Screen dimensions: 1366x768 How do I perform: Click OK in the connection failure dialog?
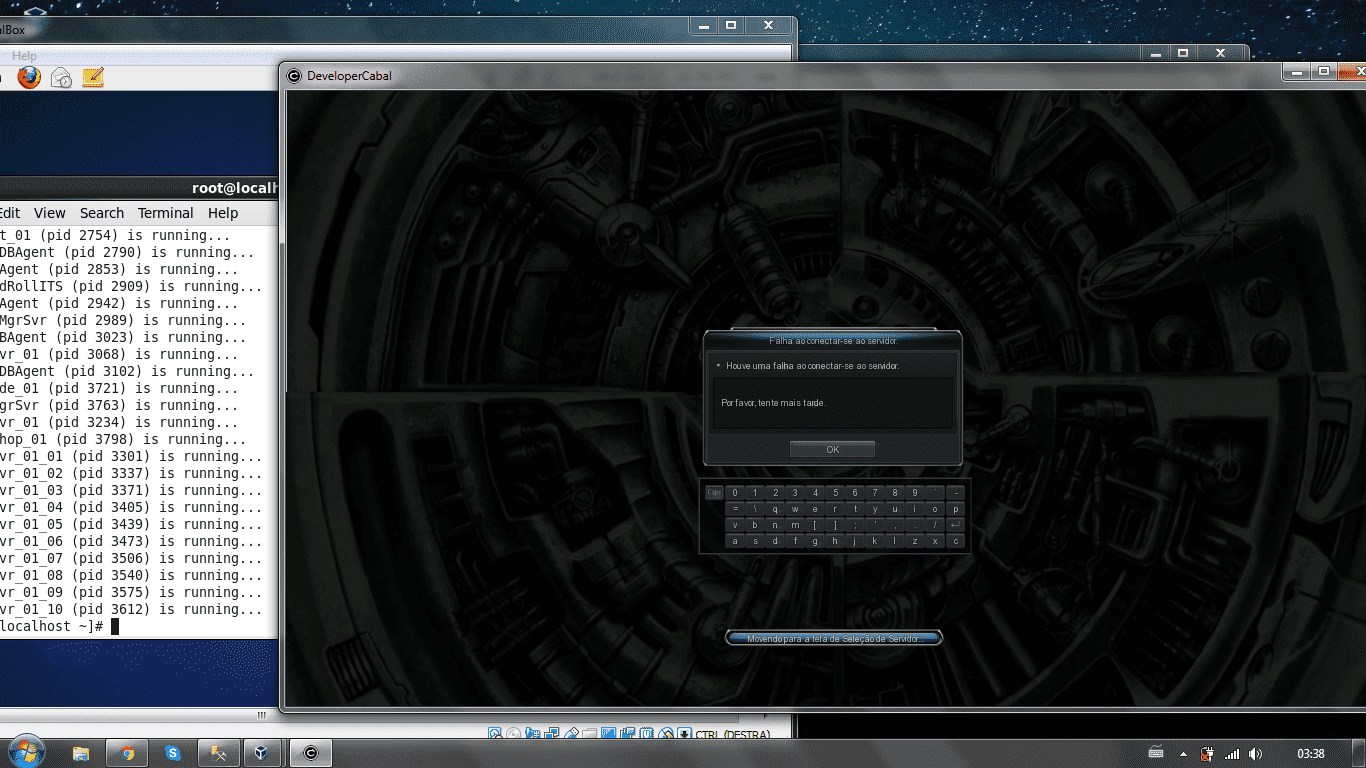point(832,449)
